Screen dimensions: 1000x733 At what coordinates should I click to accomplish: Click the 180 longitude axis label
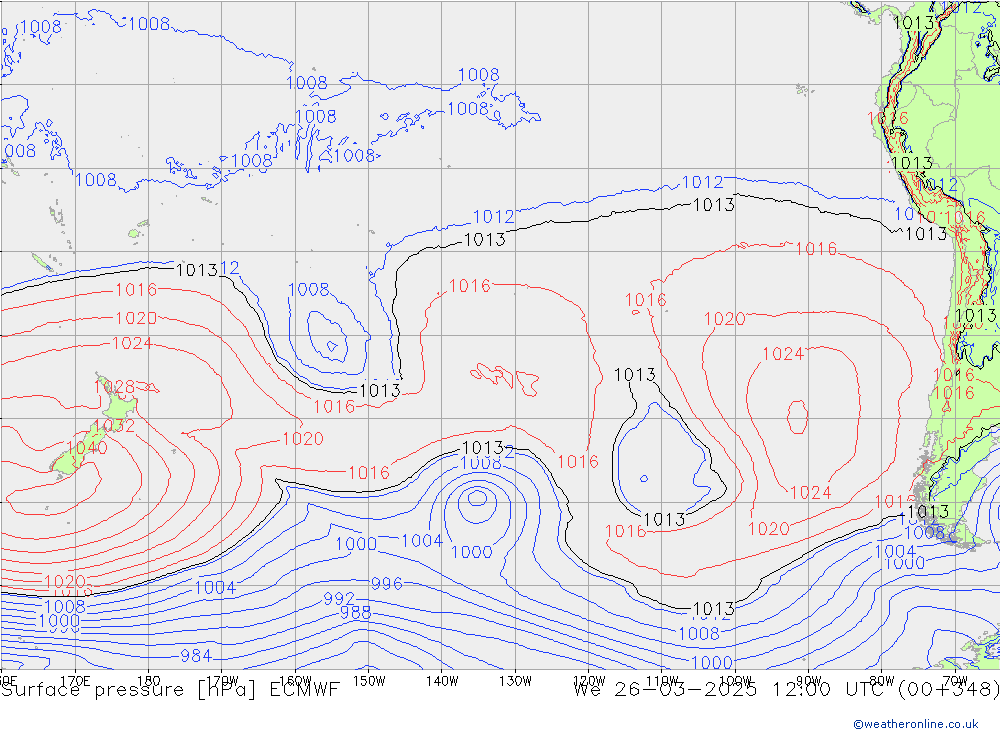tap(149, 681)
